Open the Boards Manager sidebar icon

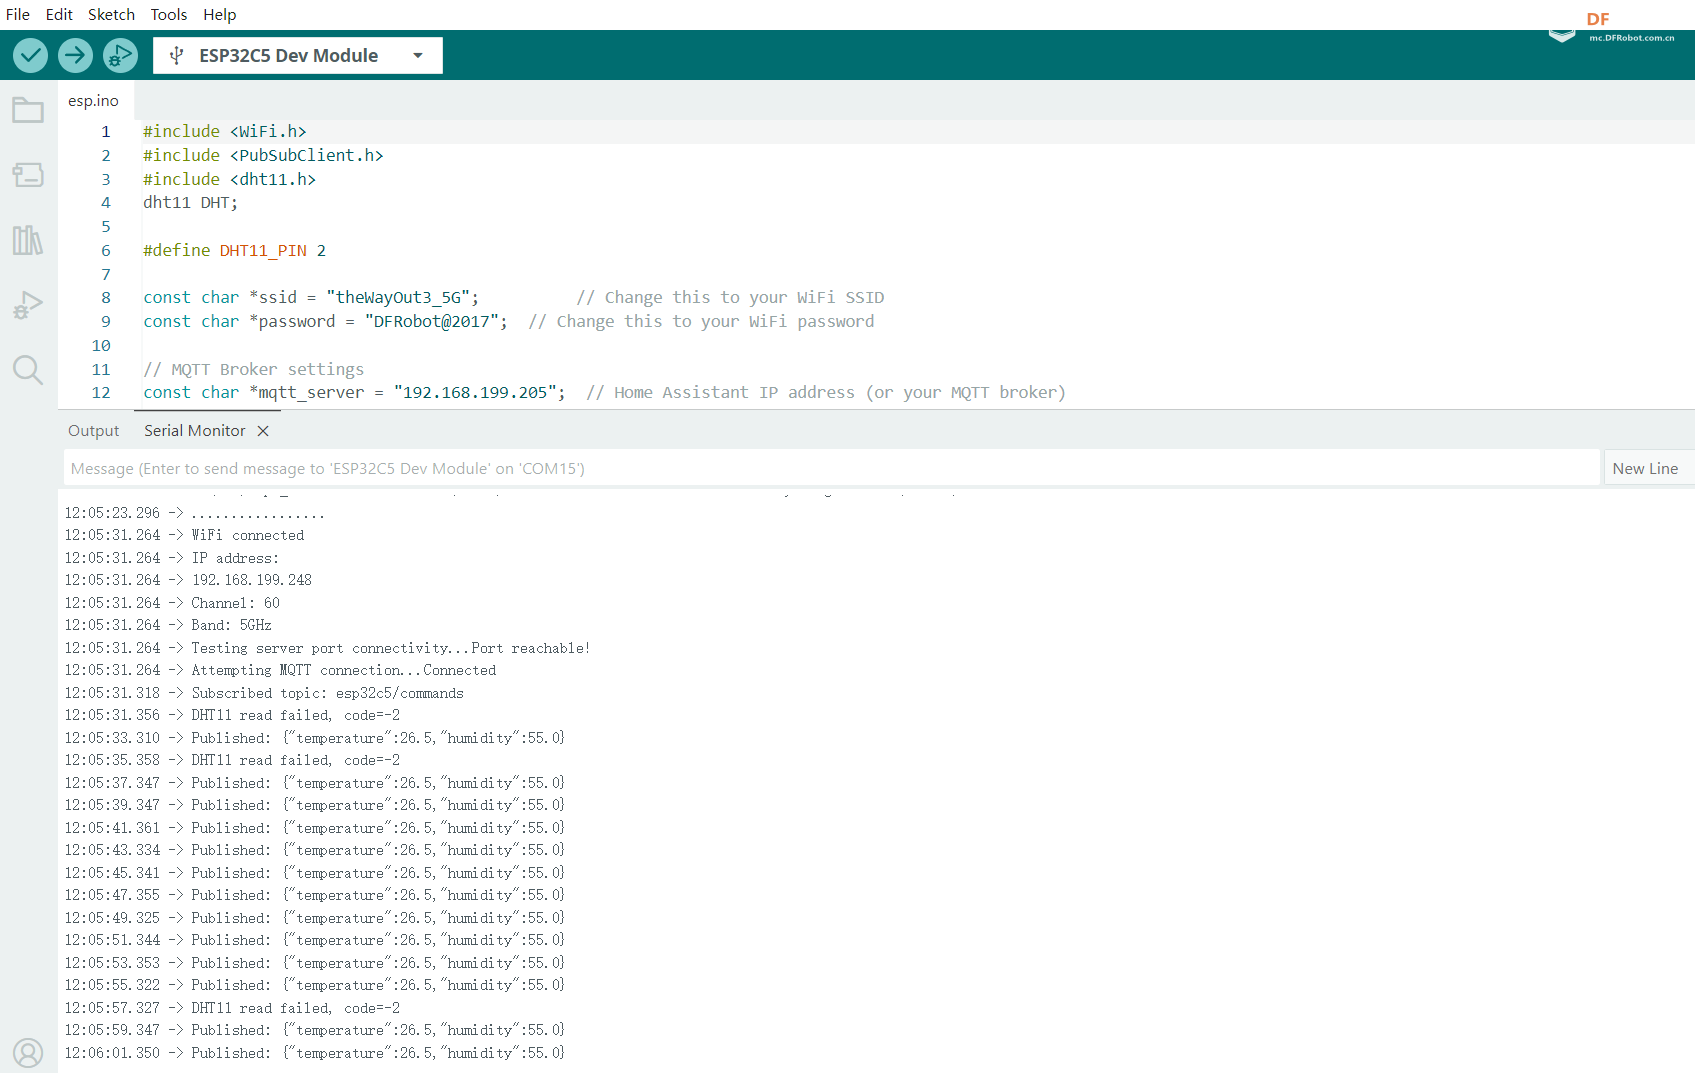(28, 175)
